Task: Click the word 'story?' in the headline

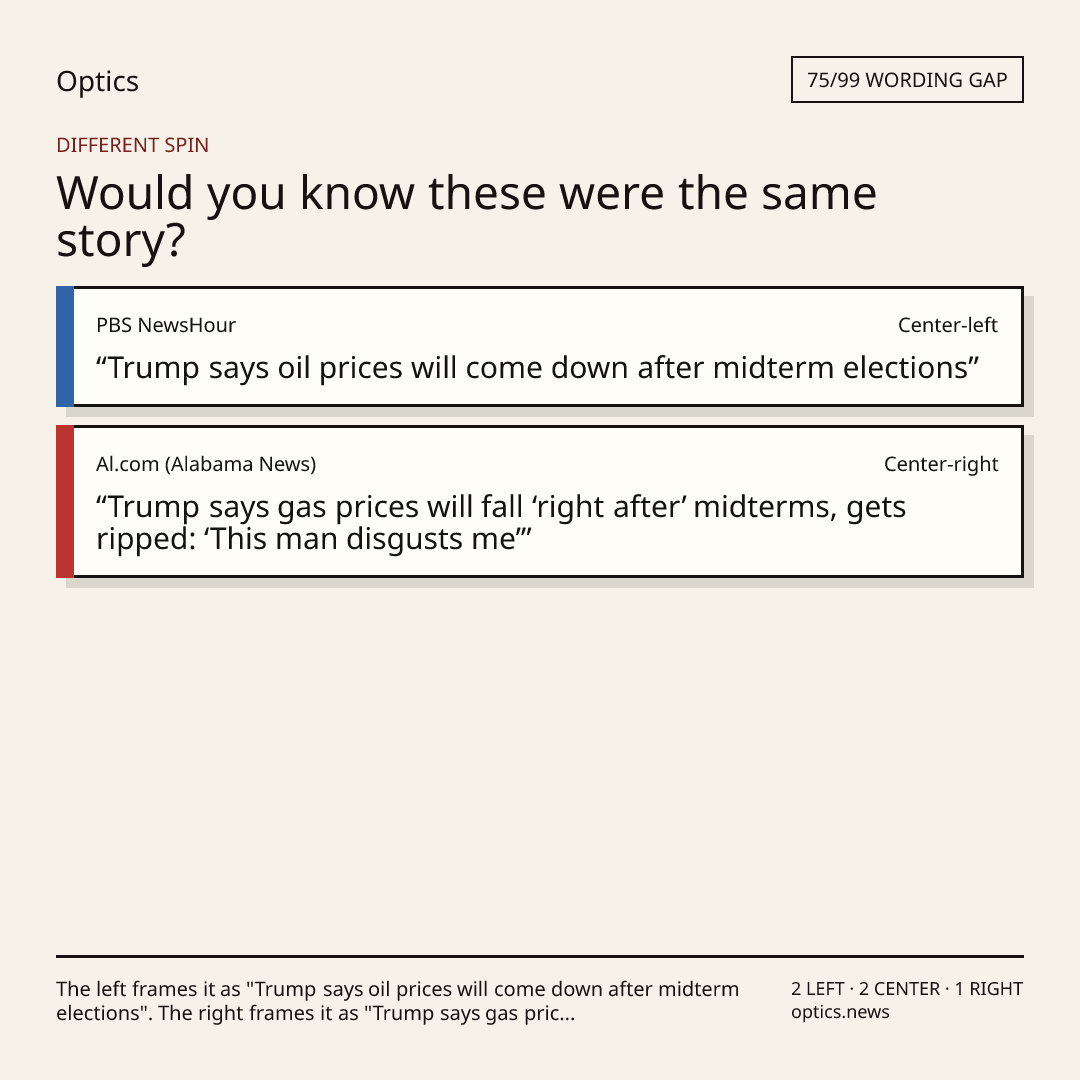Action: [121, 241]
